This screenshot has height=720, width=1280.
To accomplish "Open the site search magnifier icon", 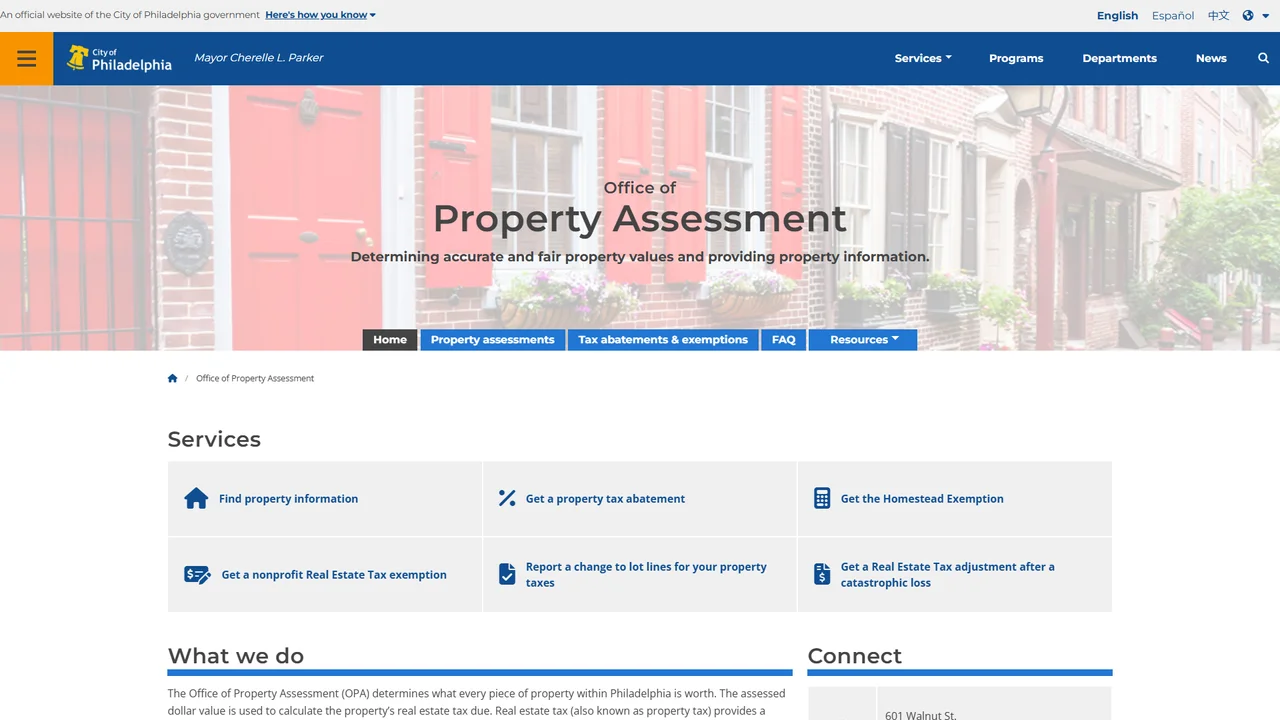I will (1263, 58).
